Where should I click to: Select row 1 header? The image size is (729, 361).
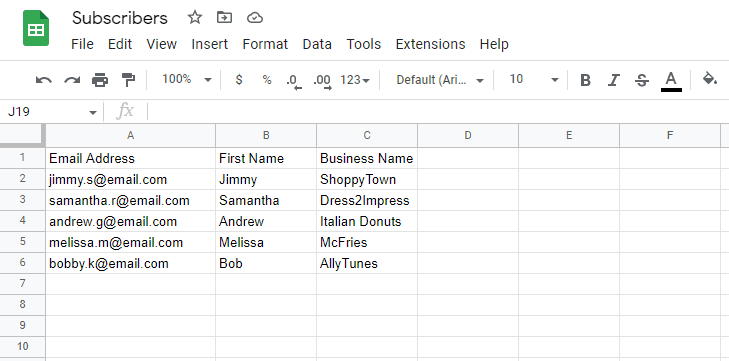tap(23, 158)
